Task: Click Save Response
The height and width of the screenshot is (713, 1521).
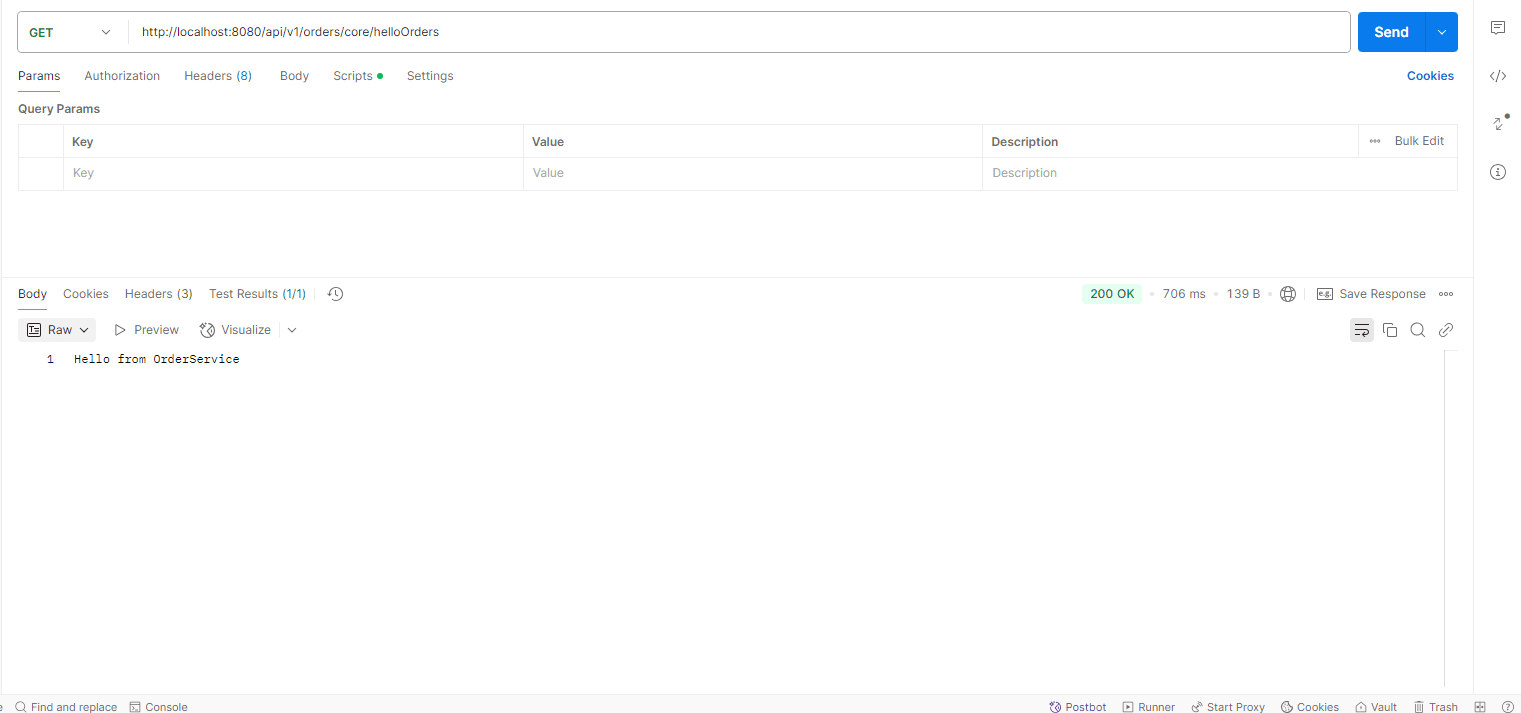Action: point(1371,294)
